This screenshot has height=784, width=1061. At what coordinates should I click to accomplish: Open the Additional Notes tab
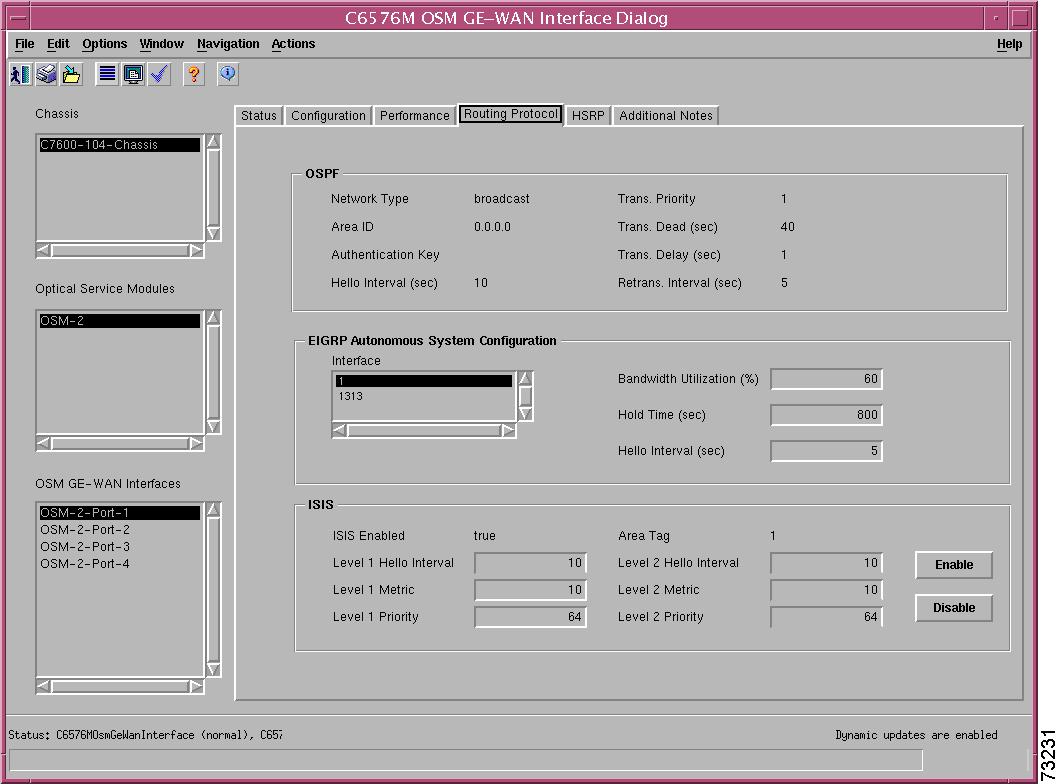[666, 116]
